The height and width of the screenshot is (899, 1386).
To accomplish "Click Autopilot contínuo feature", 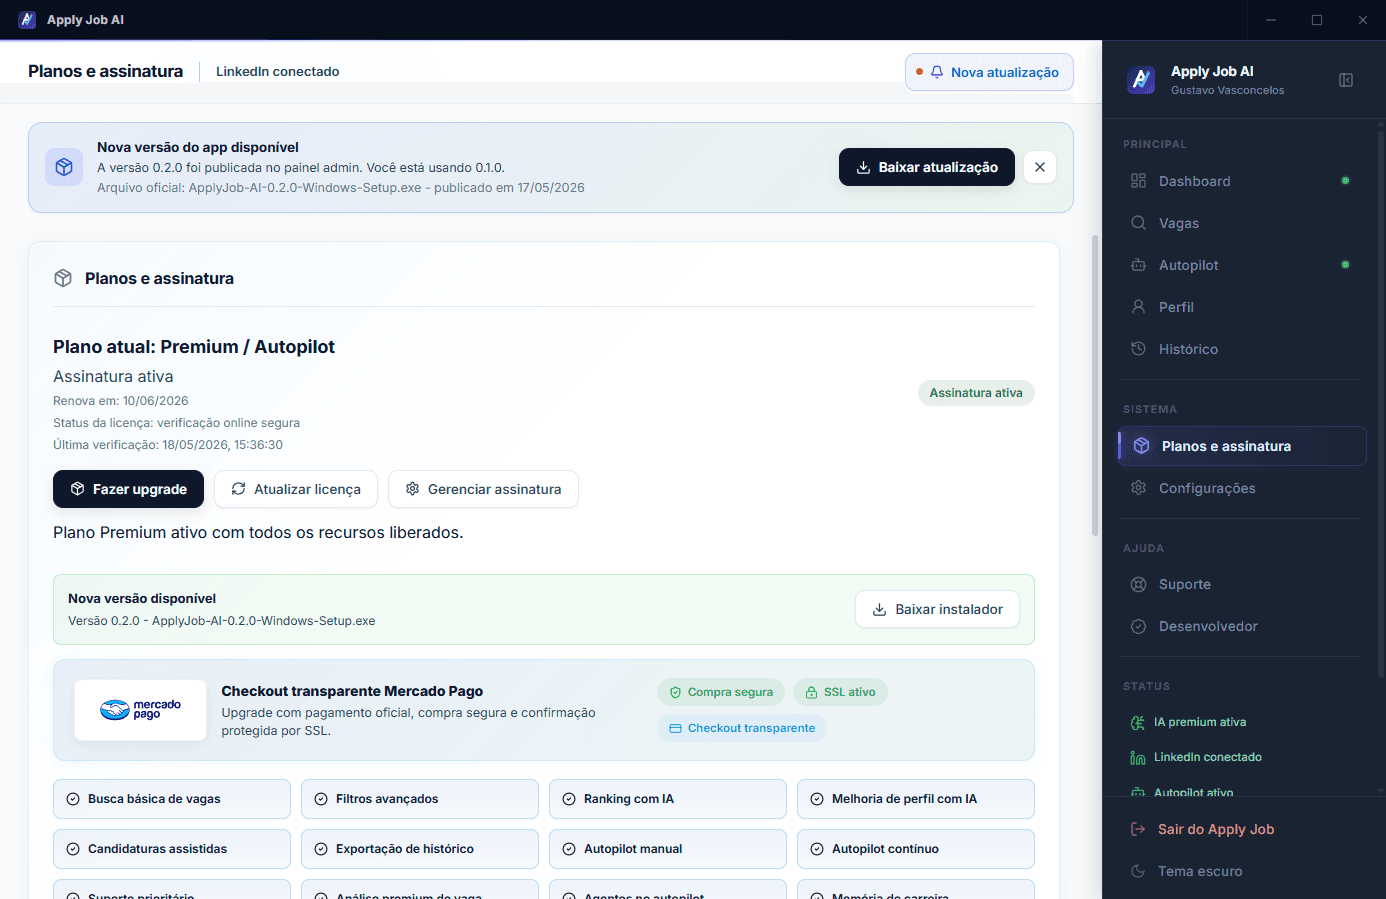I will coord(916,849).
